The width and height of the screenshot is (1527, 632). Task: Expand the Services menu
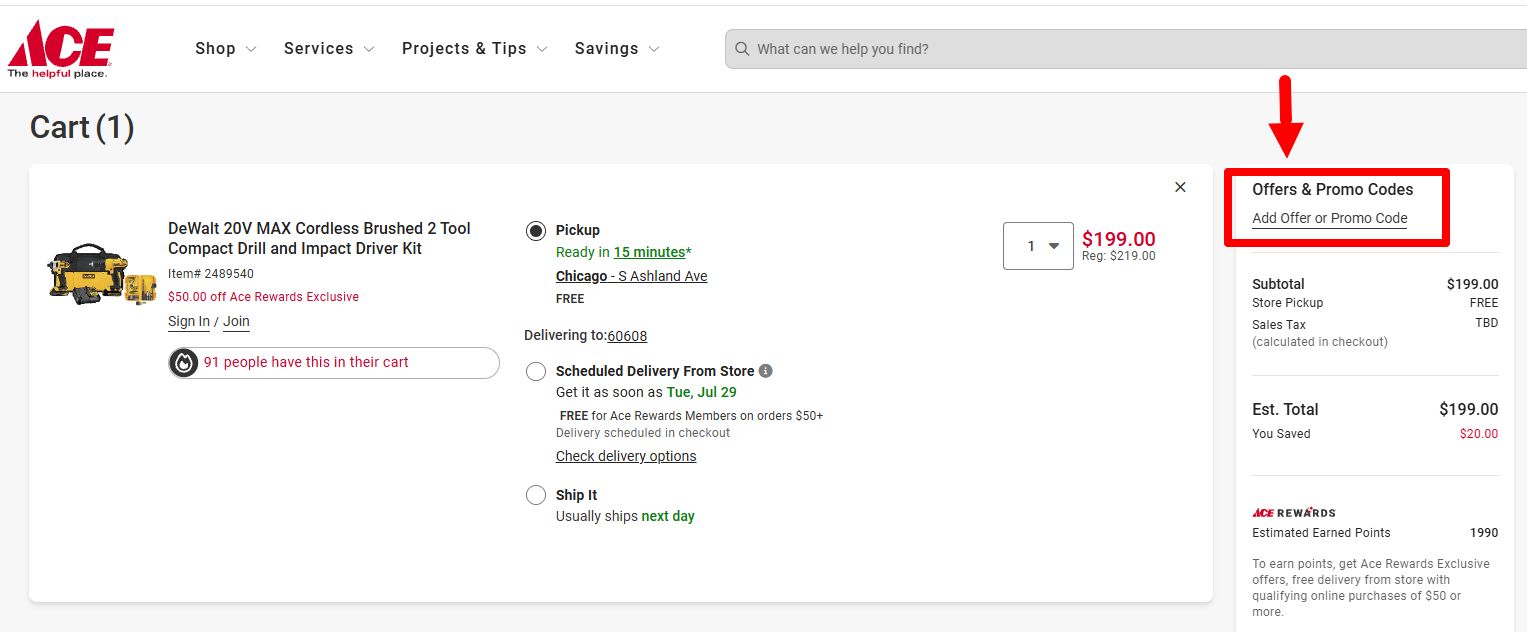pyautogui.click(x=329, y=48)
